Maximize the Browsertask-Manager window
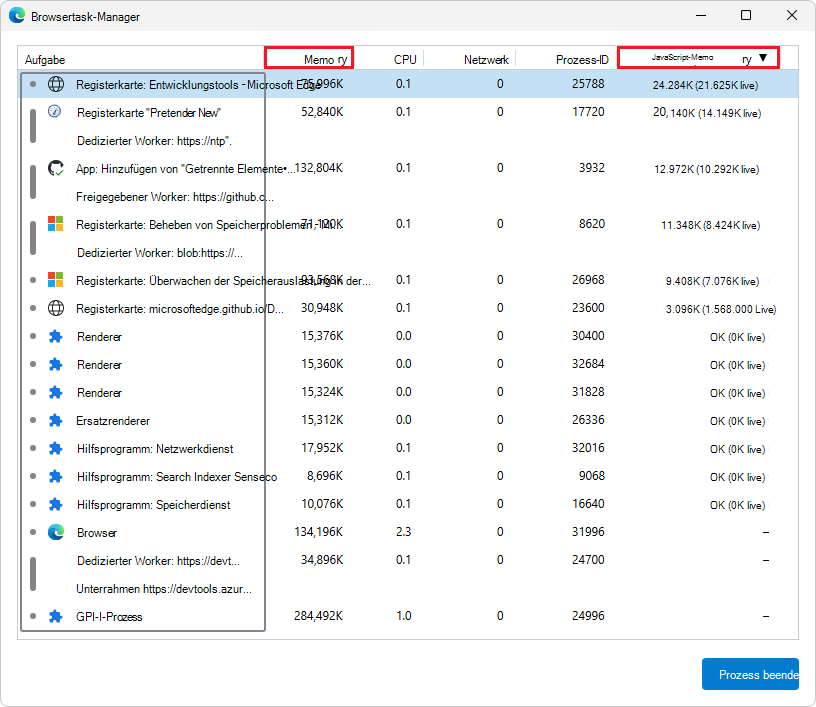 tap(746, 15)
